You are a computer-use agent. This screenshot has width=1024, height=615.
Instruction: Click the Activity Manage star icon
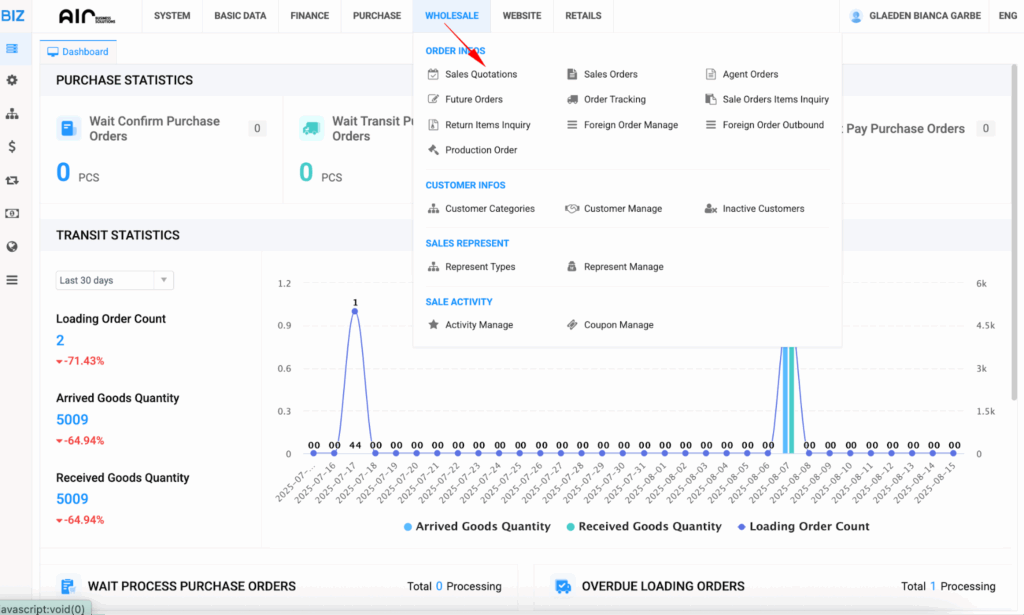coord(433,325)
